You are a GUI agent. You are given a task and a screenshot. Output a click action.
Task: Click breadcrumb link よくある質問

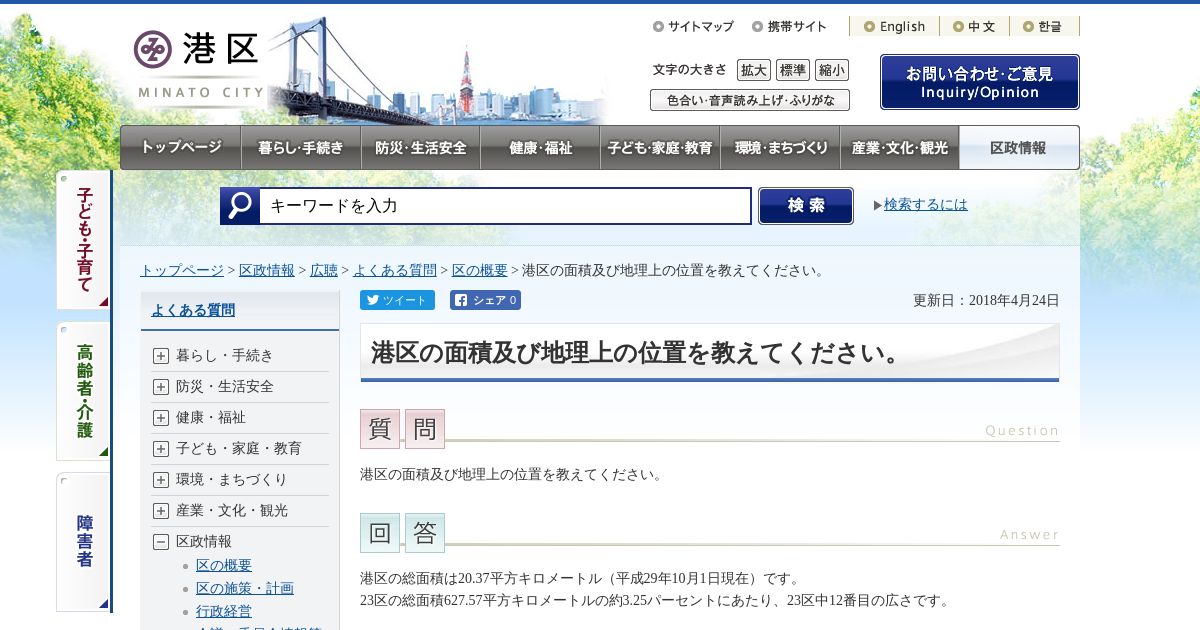(395, 270)
